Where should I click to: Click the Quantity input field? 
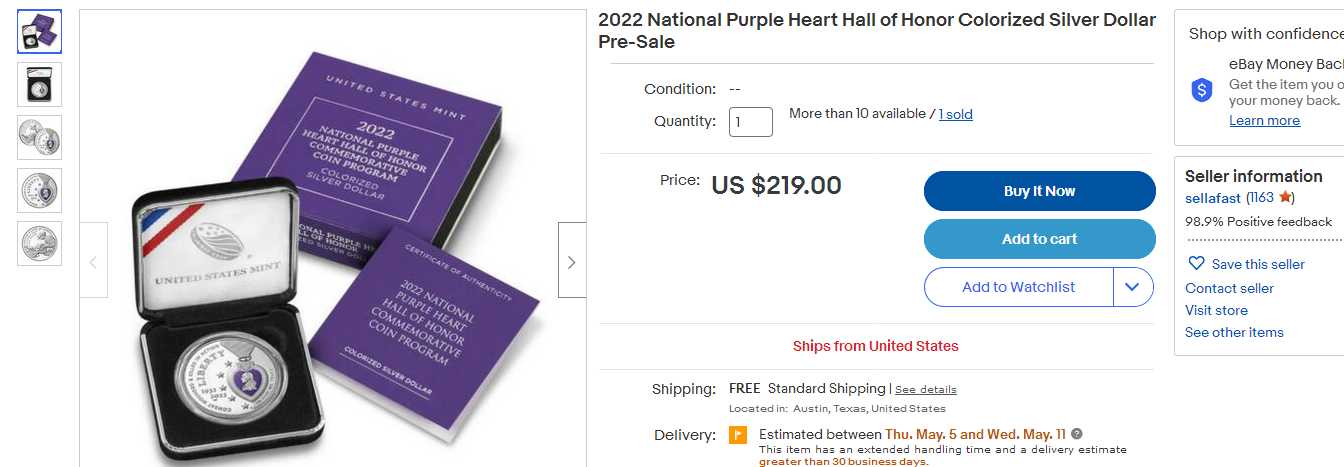[x=750, y=122]
